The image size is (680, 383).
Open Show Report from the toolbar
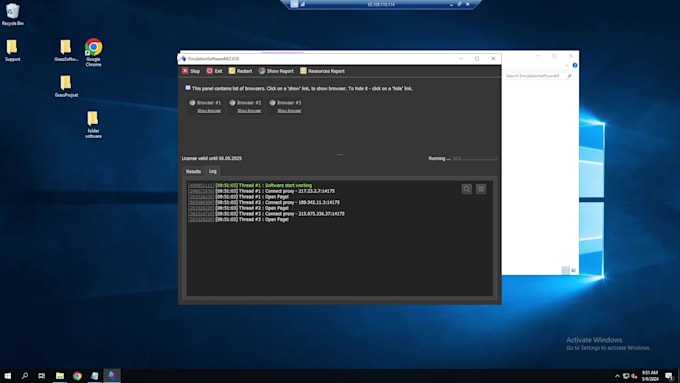tap(276, 71)
